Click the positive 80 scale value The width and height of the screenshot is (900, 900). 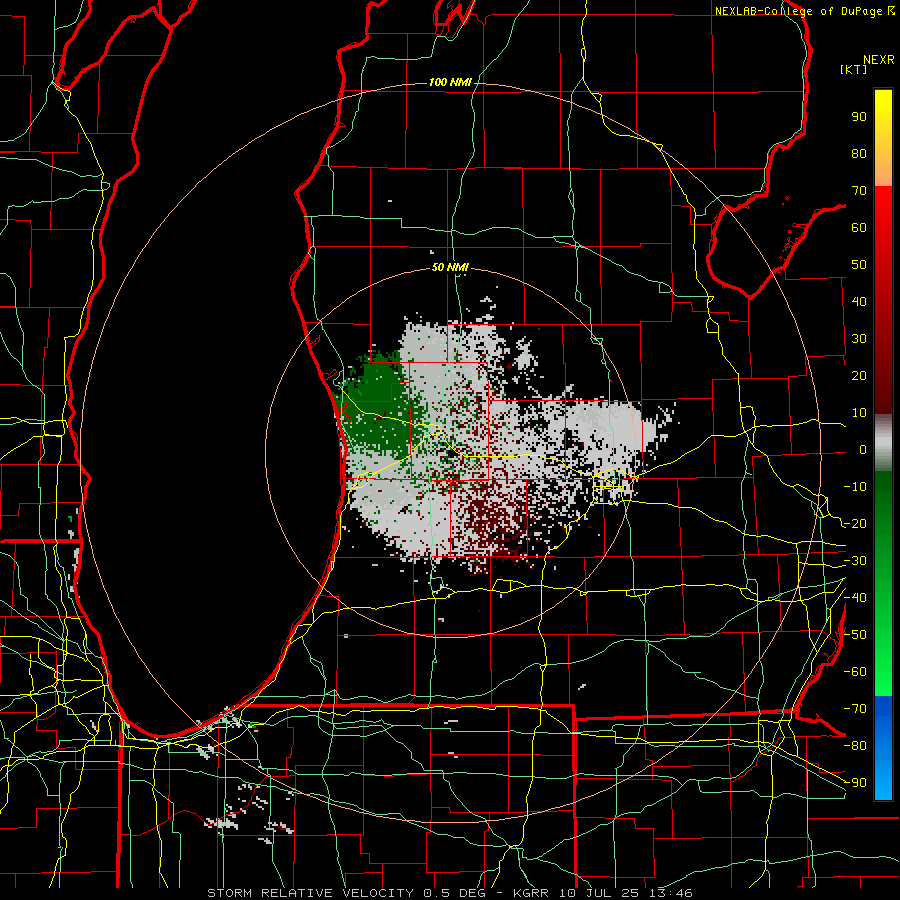[859, 154]
